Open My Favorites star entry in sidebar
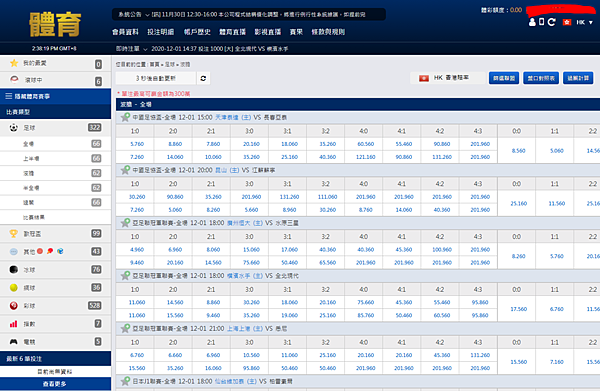600x391 pixels. 55,63
